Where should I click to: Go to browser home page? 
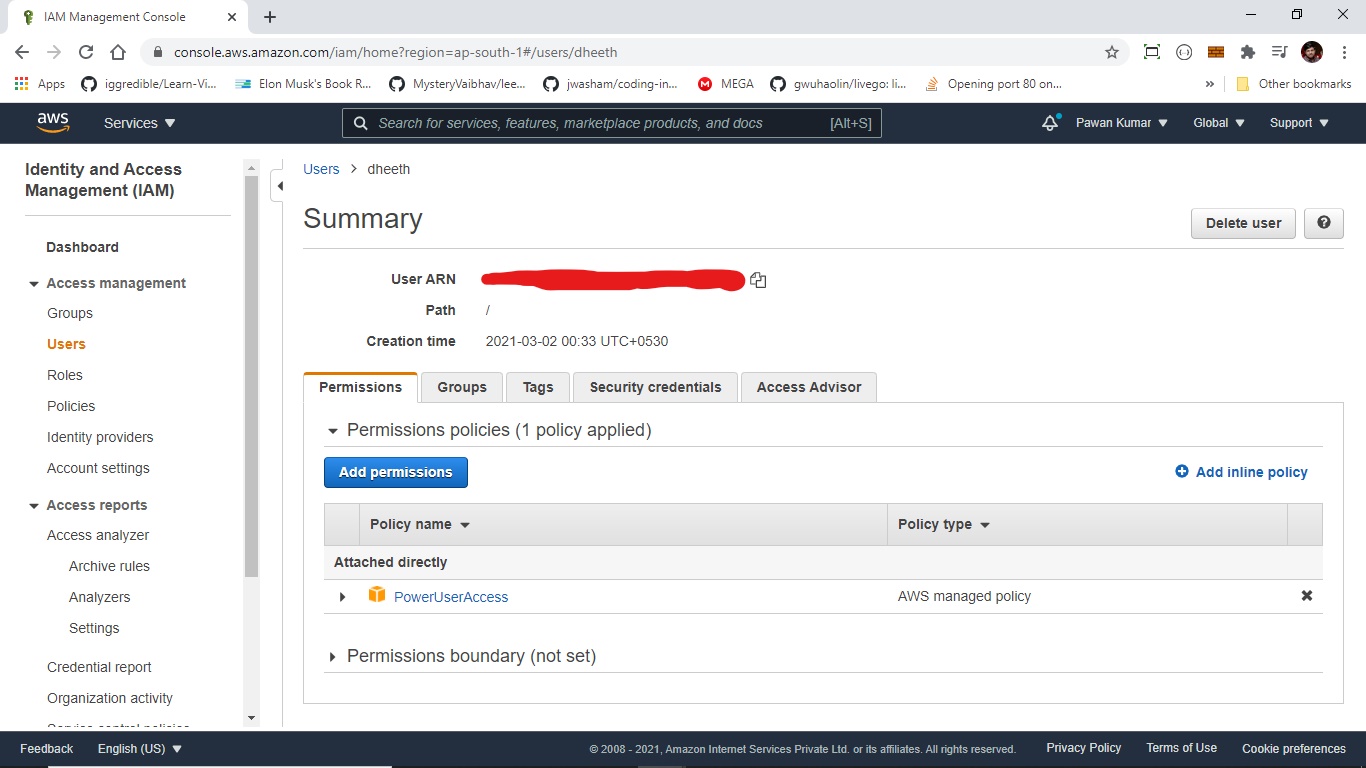(118, 52)
